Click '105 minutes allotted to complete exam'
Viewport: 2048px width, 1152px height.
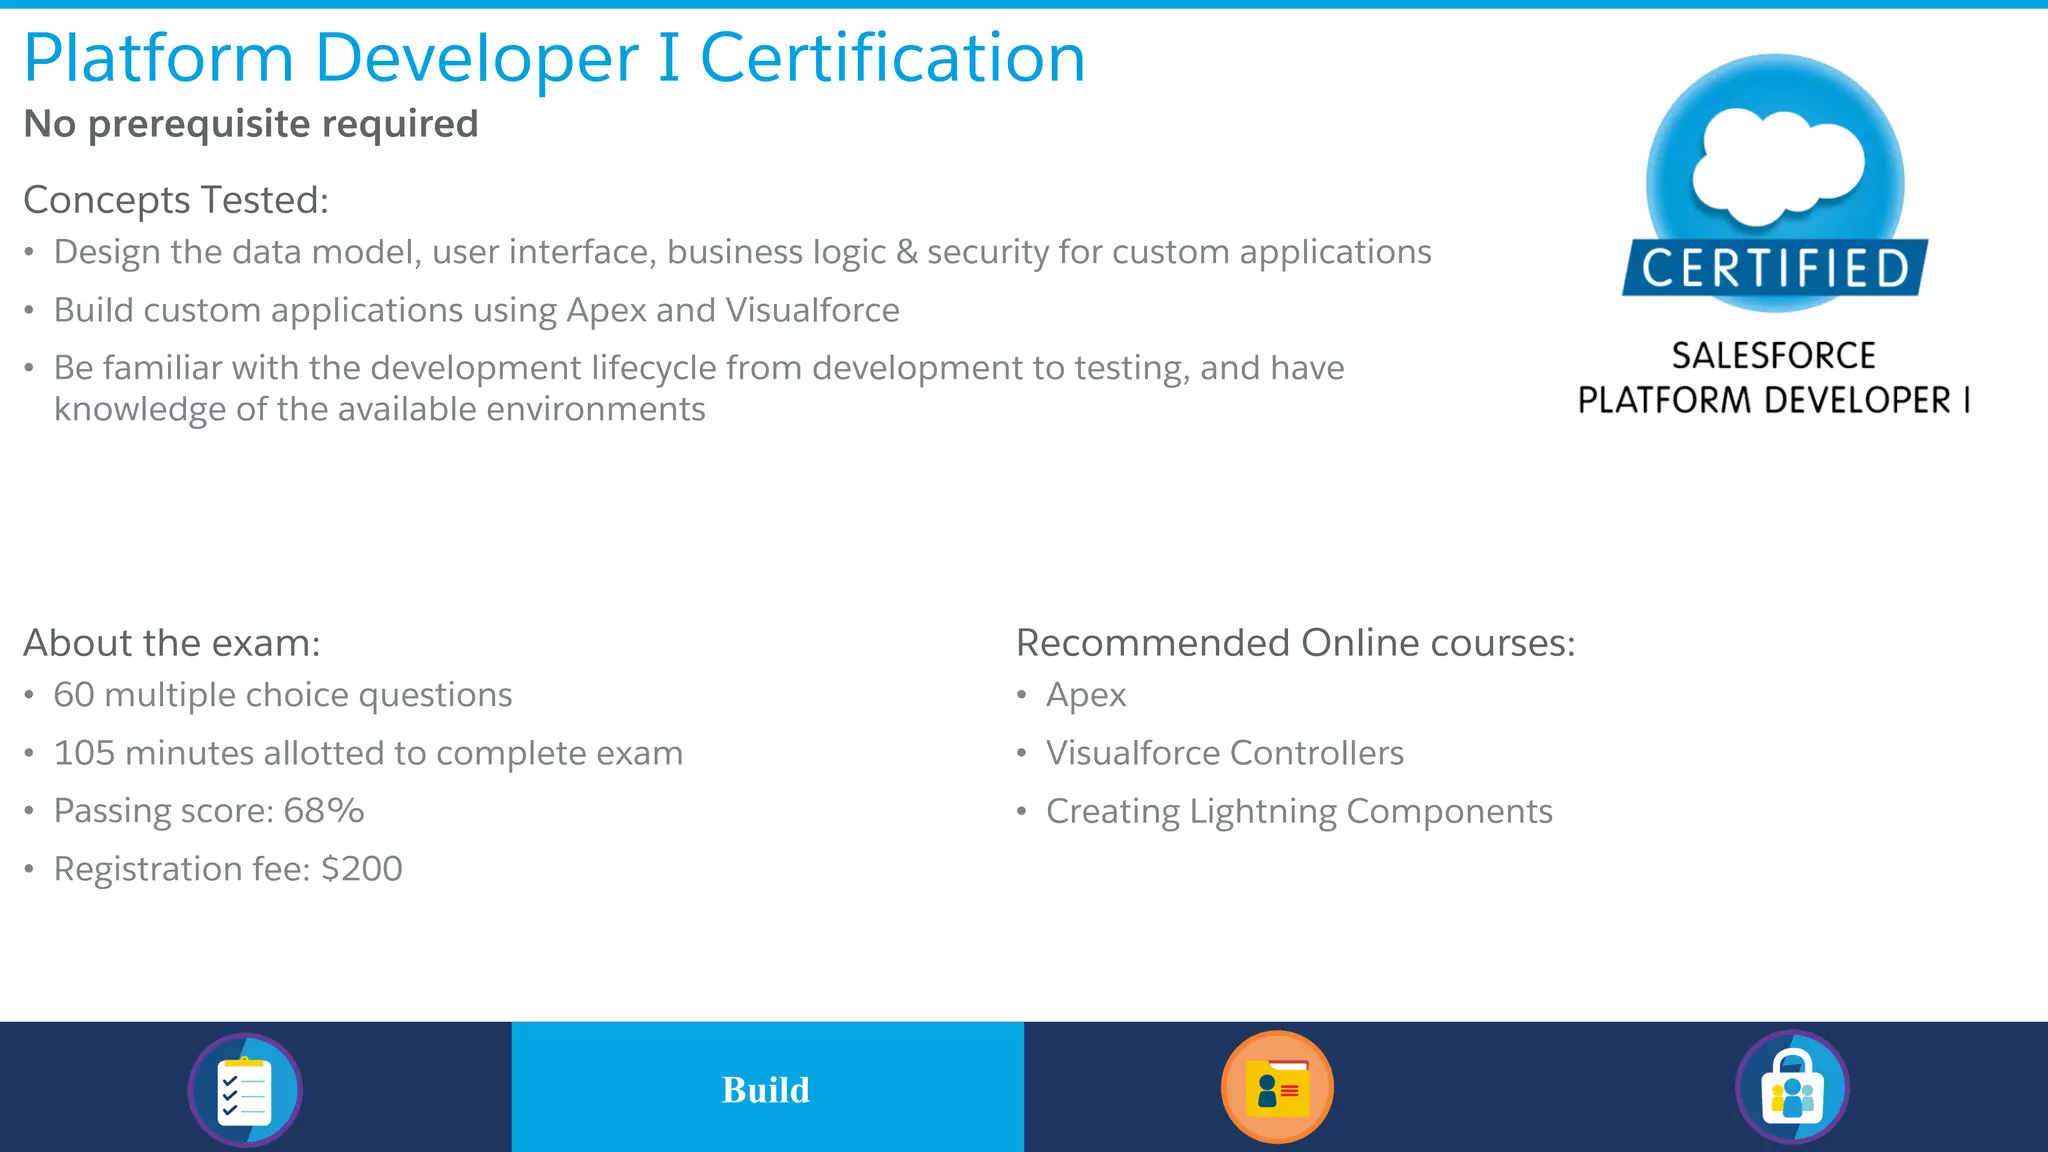(368, 753)
